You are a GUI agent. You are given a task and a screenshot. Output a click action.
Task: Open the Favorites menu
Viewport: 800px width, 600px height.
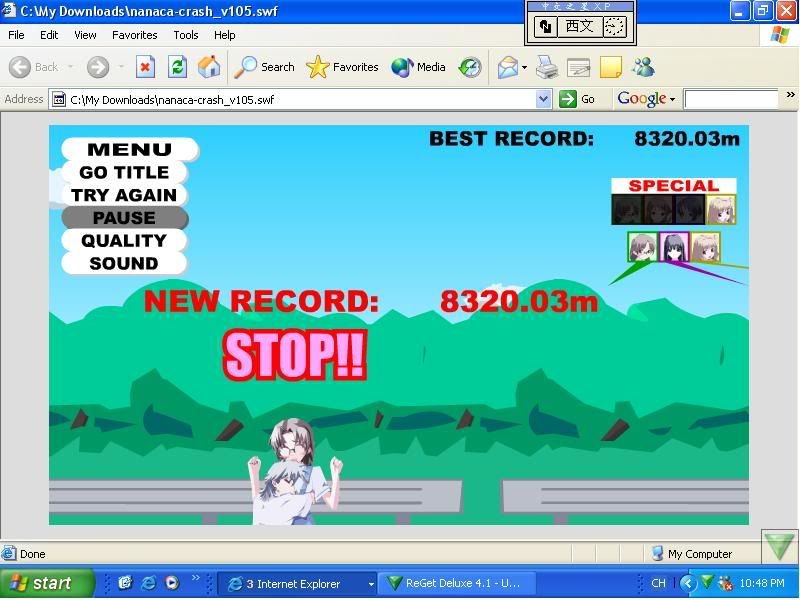coord(135,35)
